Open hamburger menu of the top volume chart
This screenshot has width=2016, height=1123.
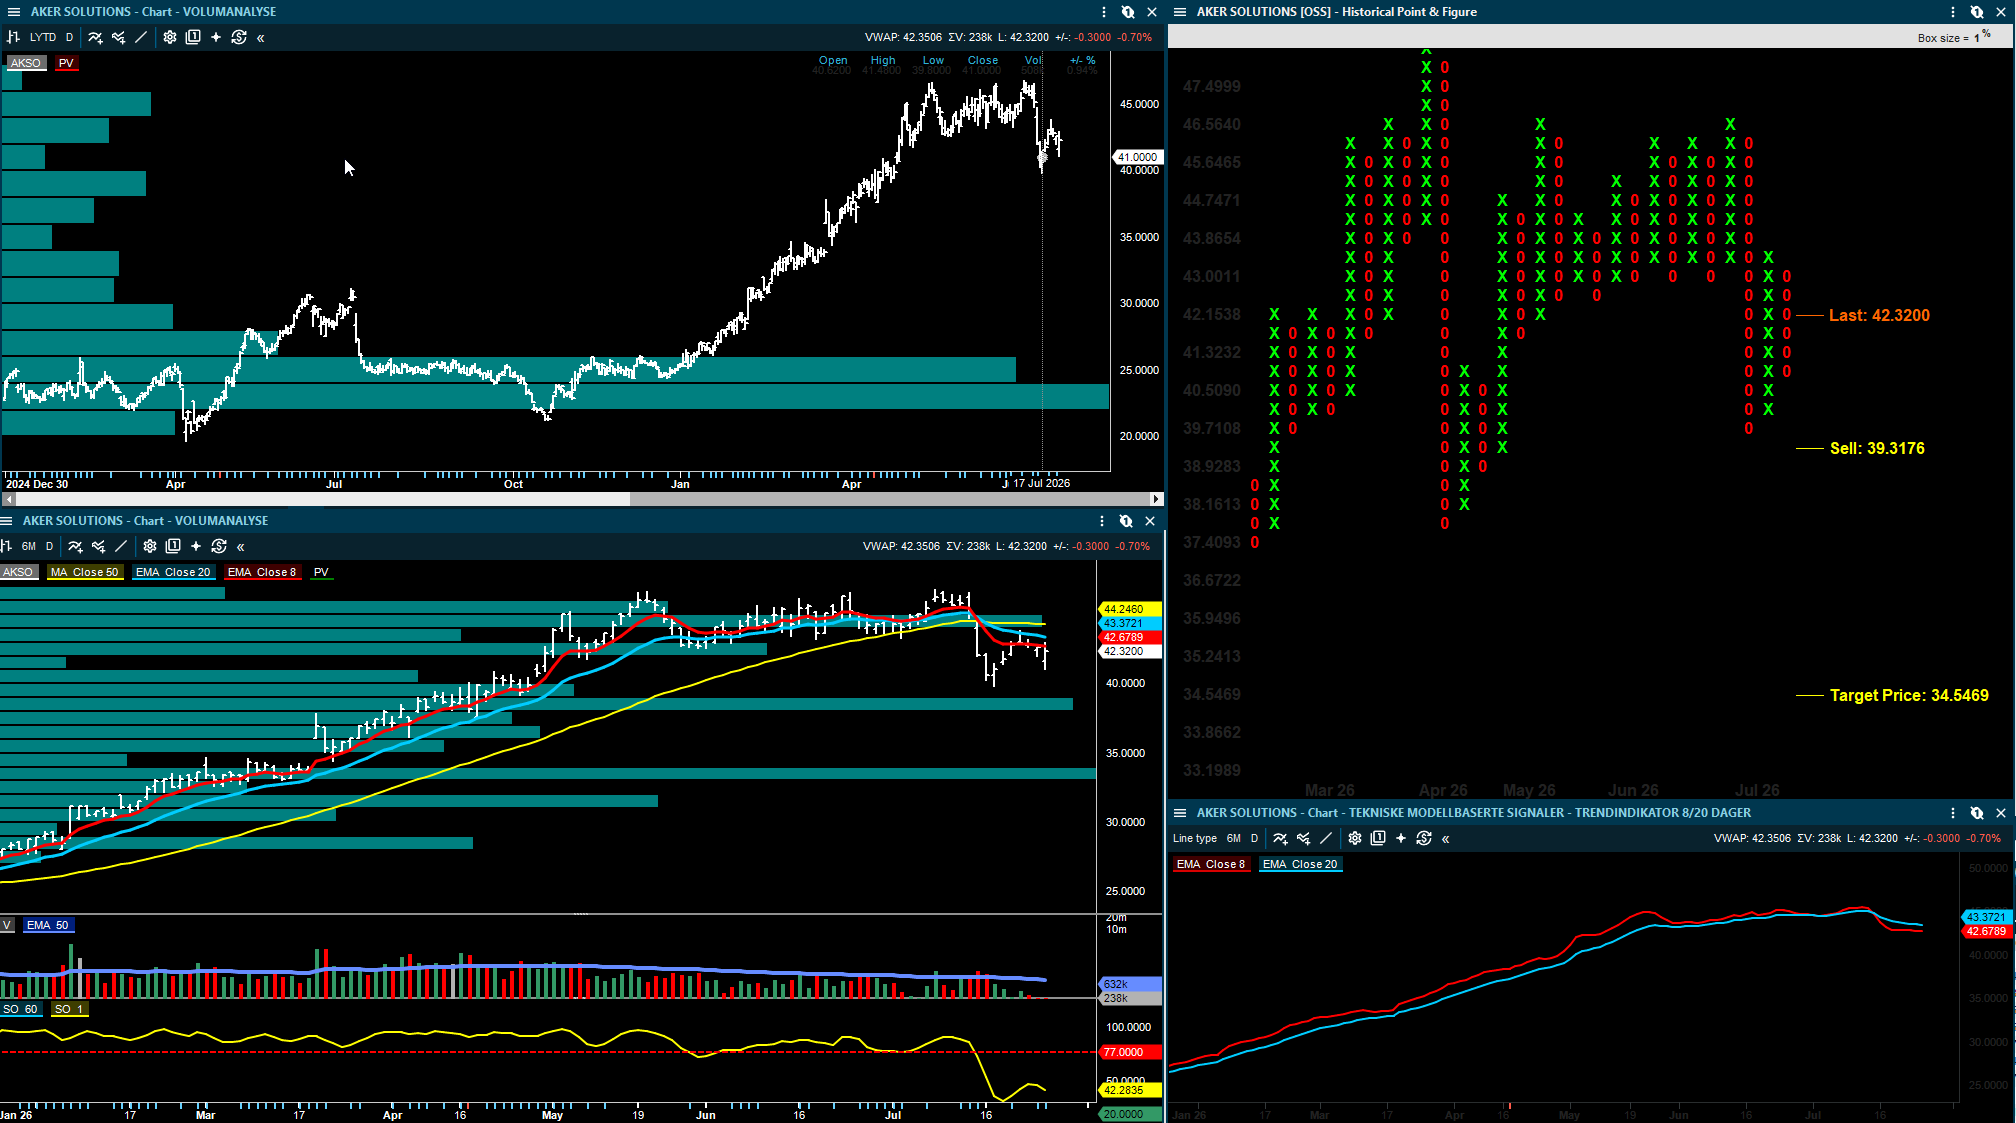(14, 12)
